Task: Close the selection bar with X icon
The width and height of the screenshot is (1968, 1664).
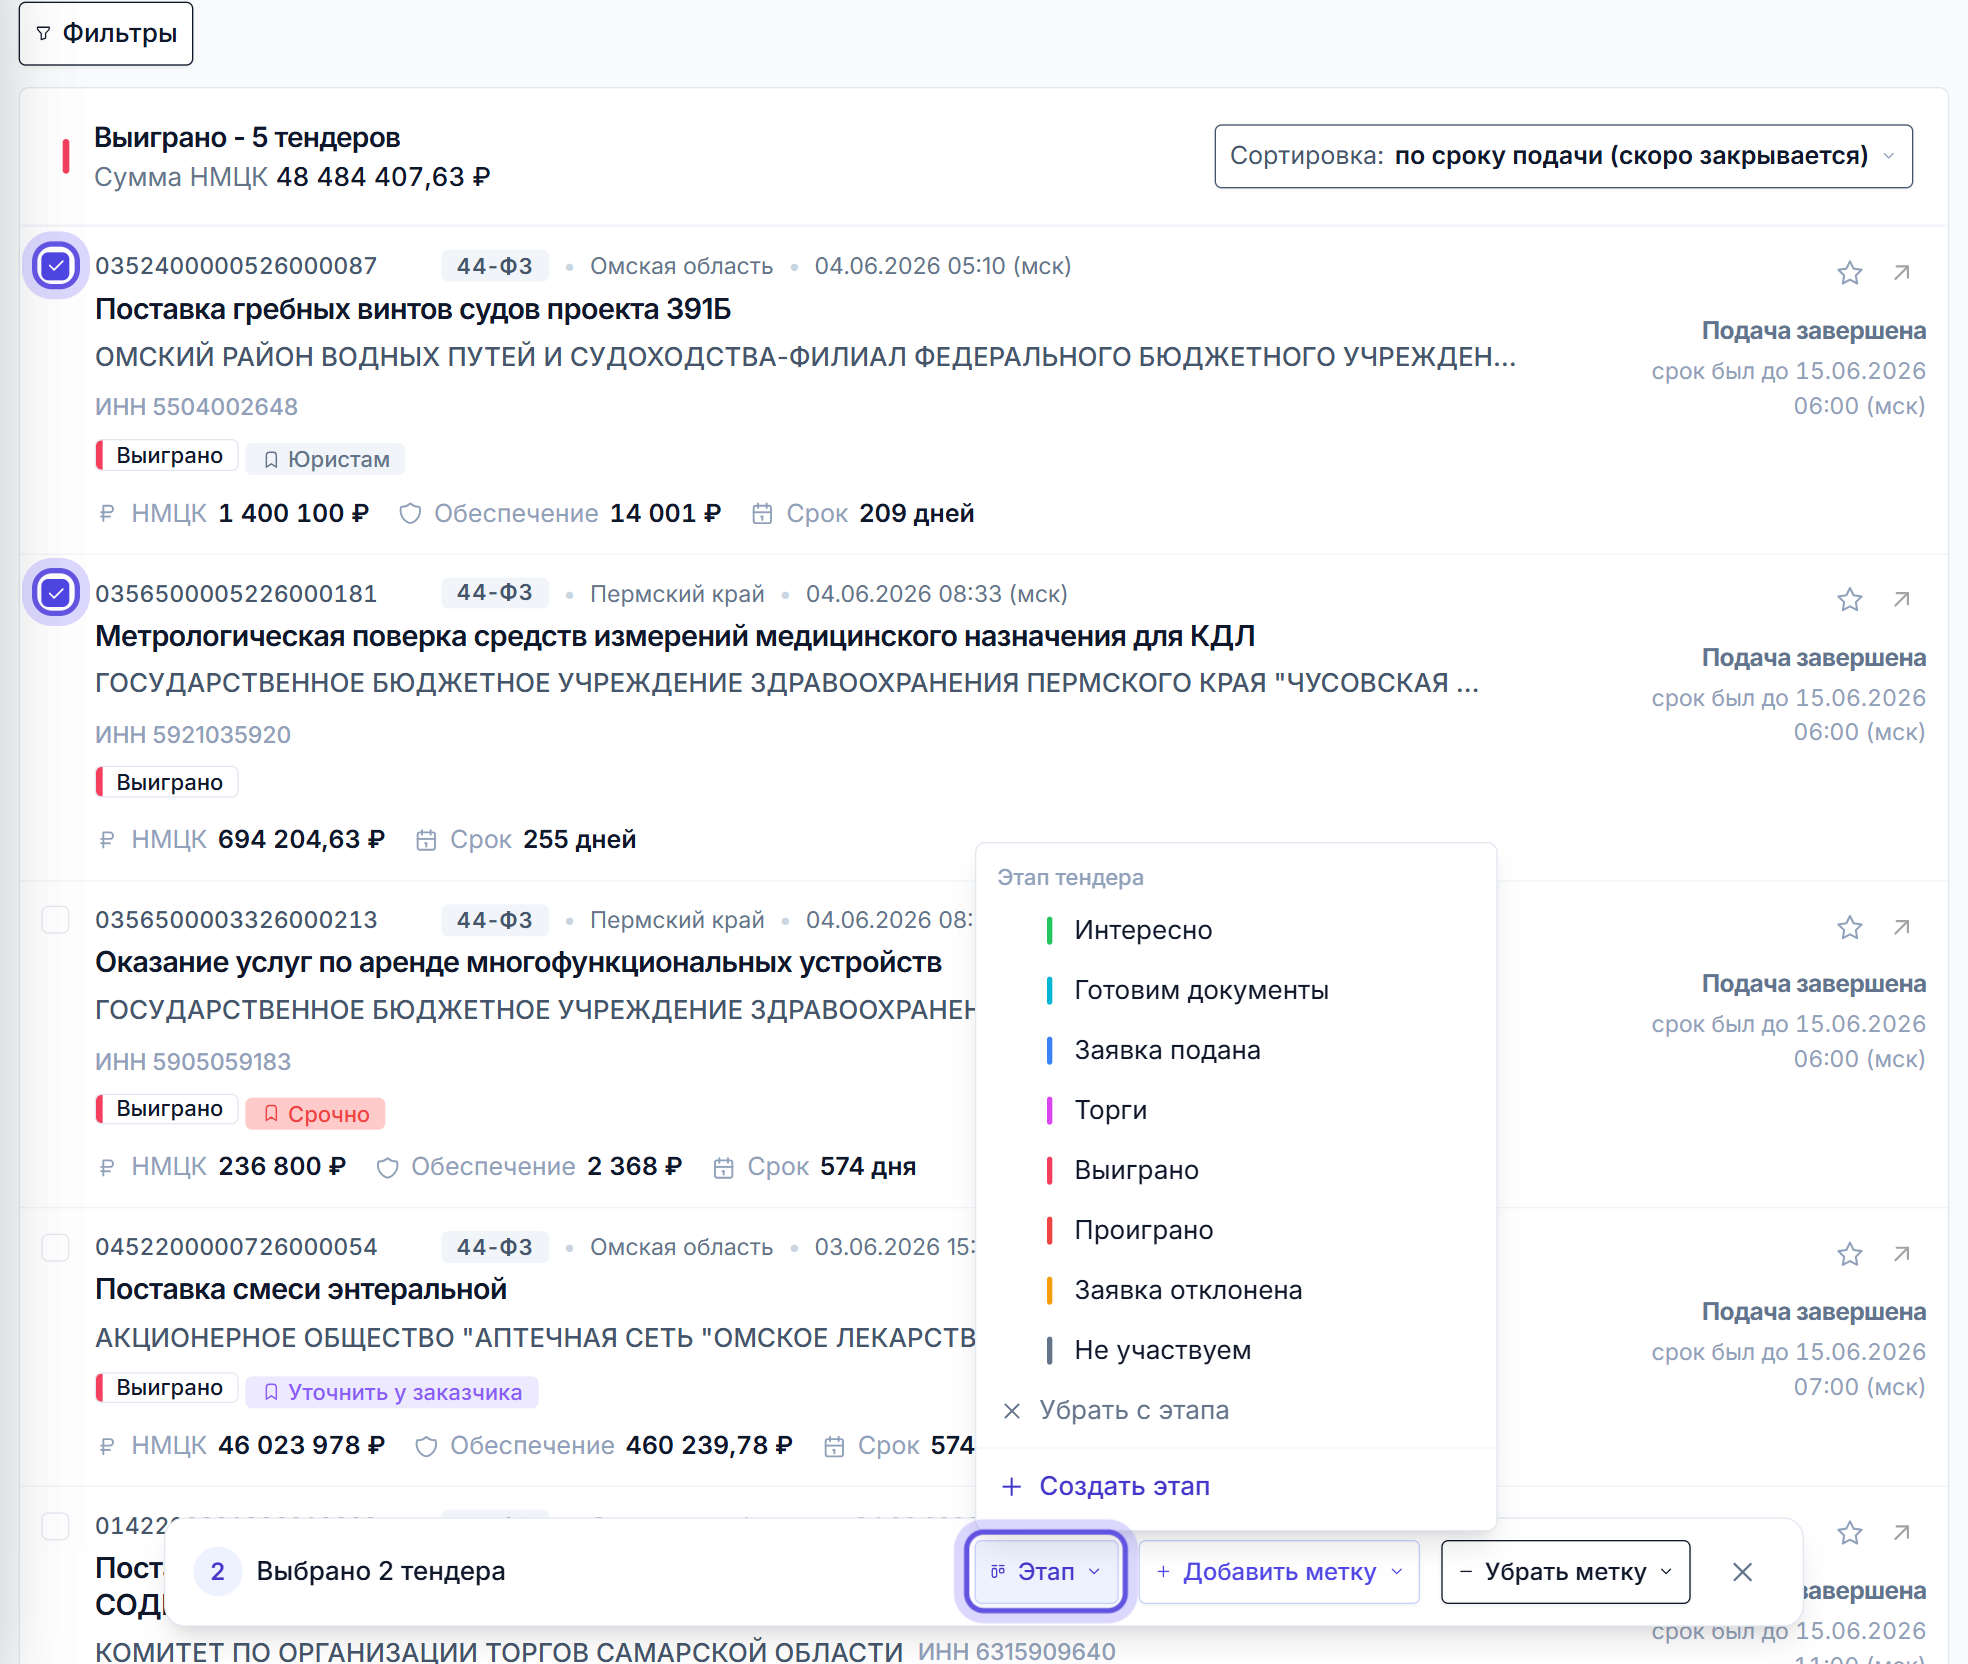Action: tap(1742, 1572)
